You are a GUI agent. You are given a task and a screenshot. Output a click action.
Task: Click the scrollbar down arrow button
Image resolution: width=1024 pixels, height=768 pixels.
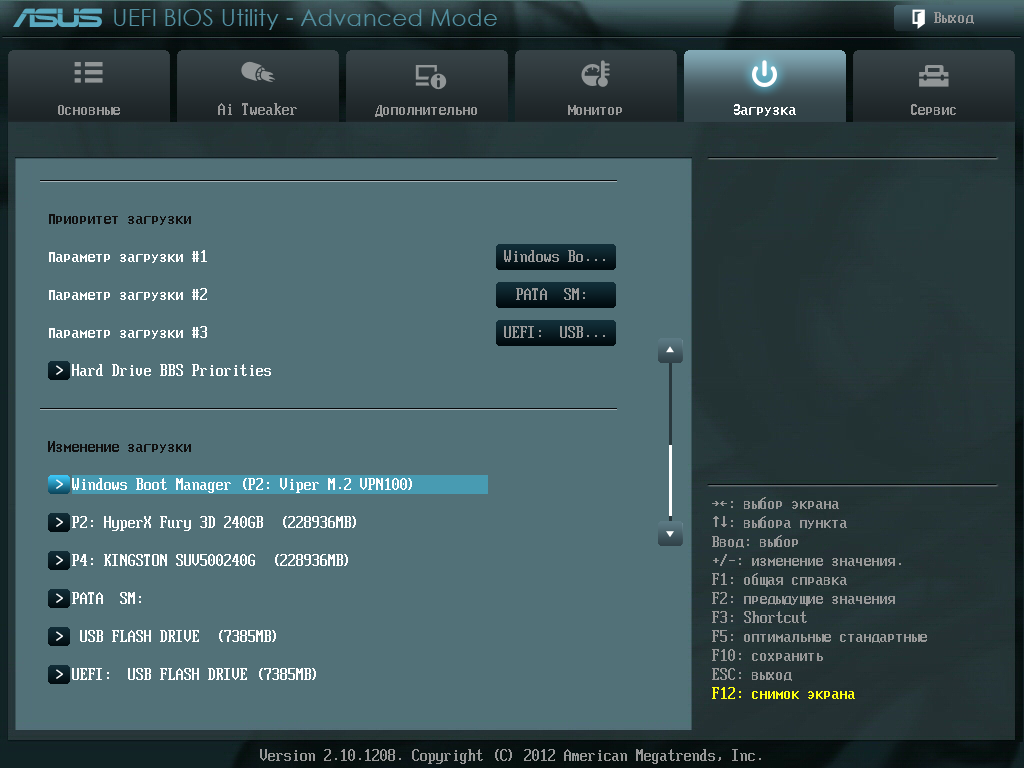(x=670, y=534)
